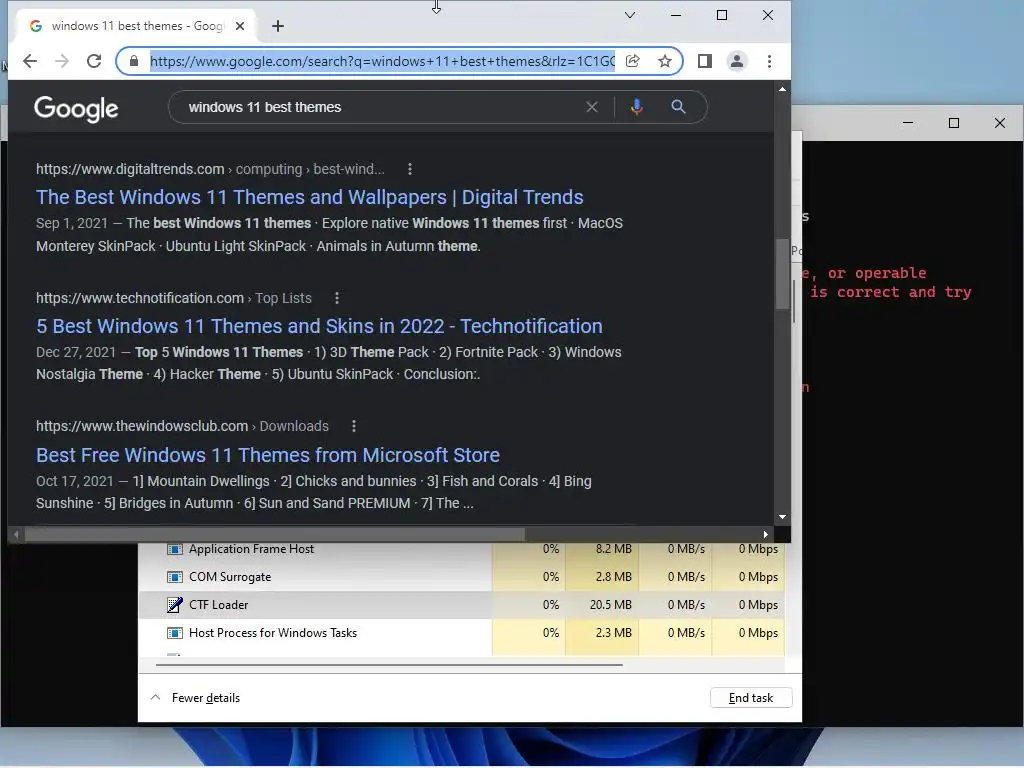Open options menu for digitaltrends result
This screenshot has width=1024, height=768.
point(409,169)
